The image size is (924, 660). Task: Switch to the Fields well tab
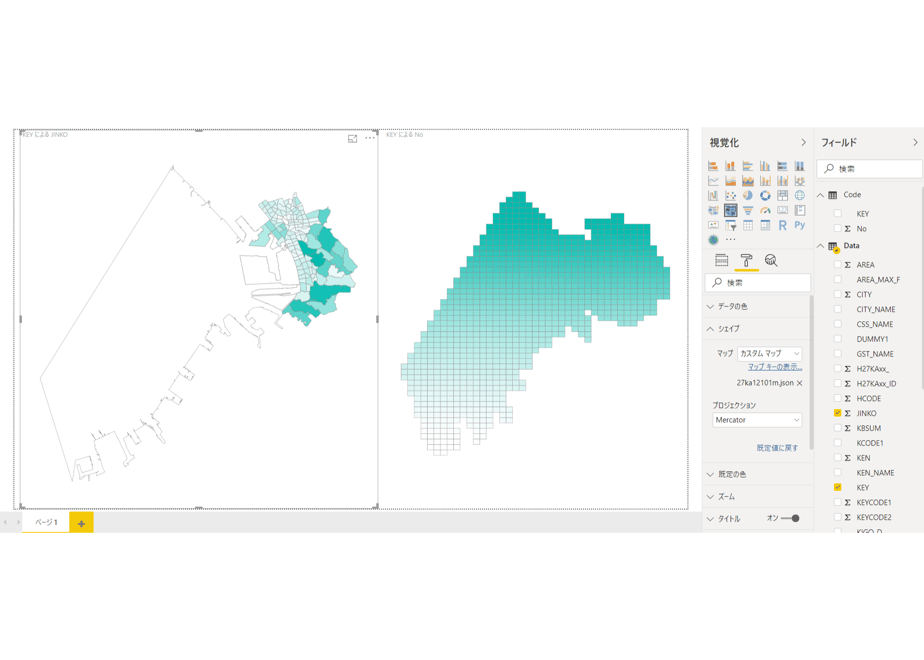[721, 260]
